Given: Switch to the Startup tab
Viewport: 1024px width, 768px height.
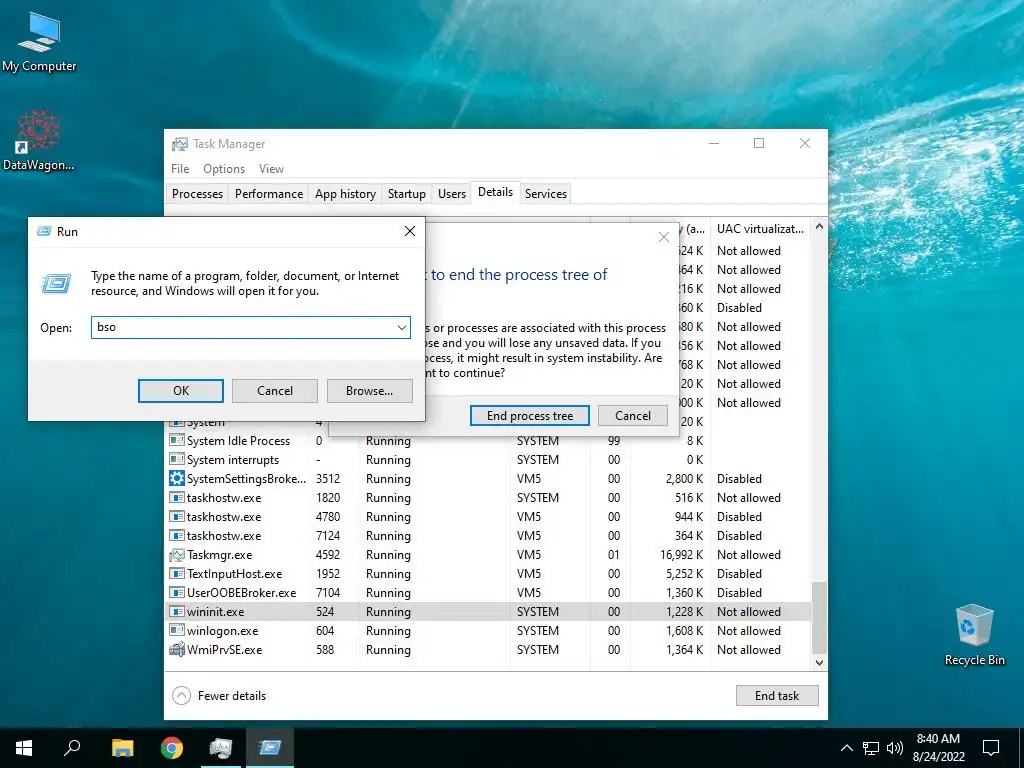Looking at the screenshot, I should [407, 194].
